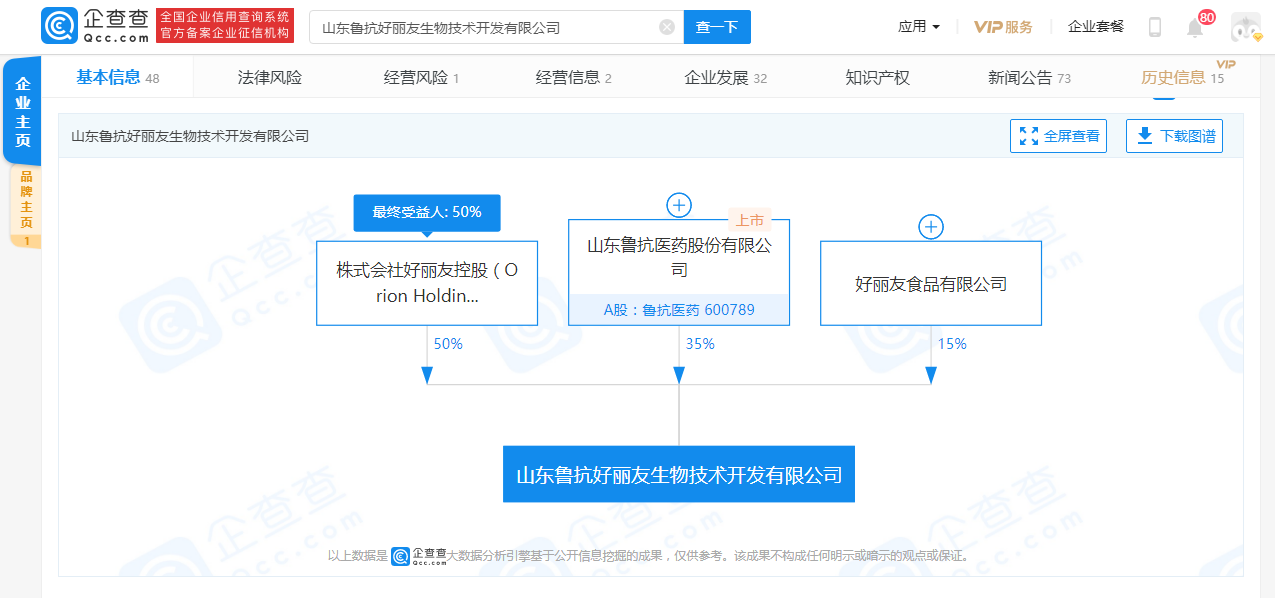Click the 查一下 search button
This screenshot has height=598, width=1275.
click(x=717, y=27)
